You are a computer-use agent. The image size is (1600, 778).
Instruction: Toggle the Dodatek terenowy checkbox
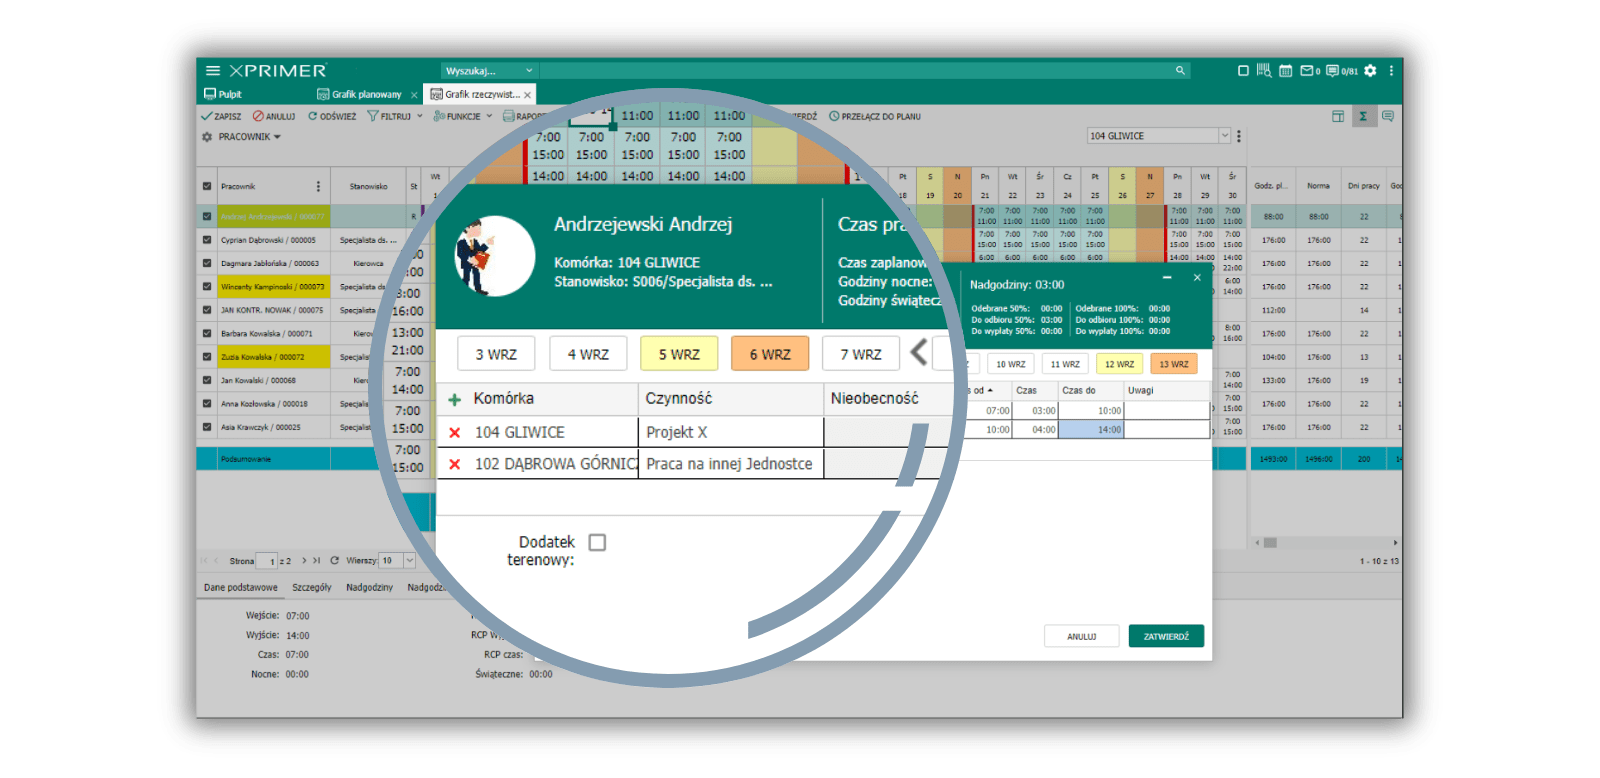tap(597, 542)
